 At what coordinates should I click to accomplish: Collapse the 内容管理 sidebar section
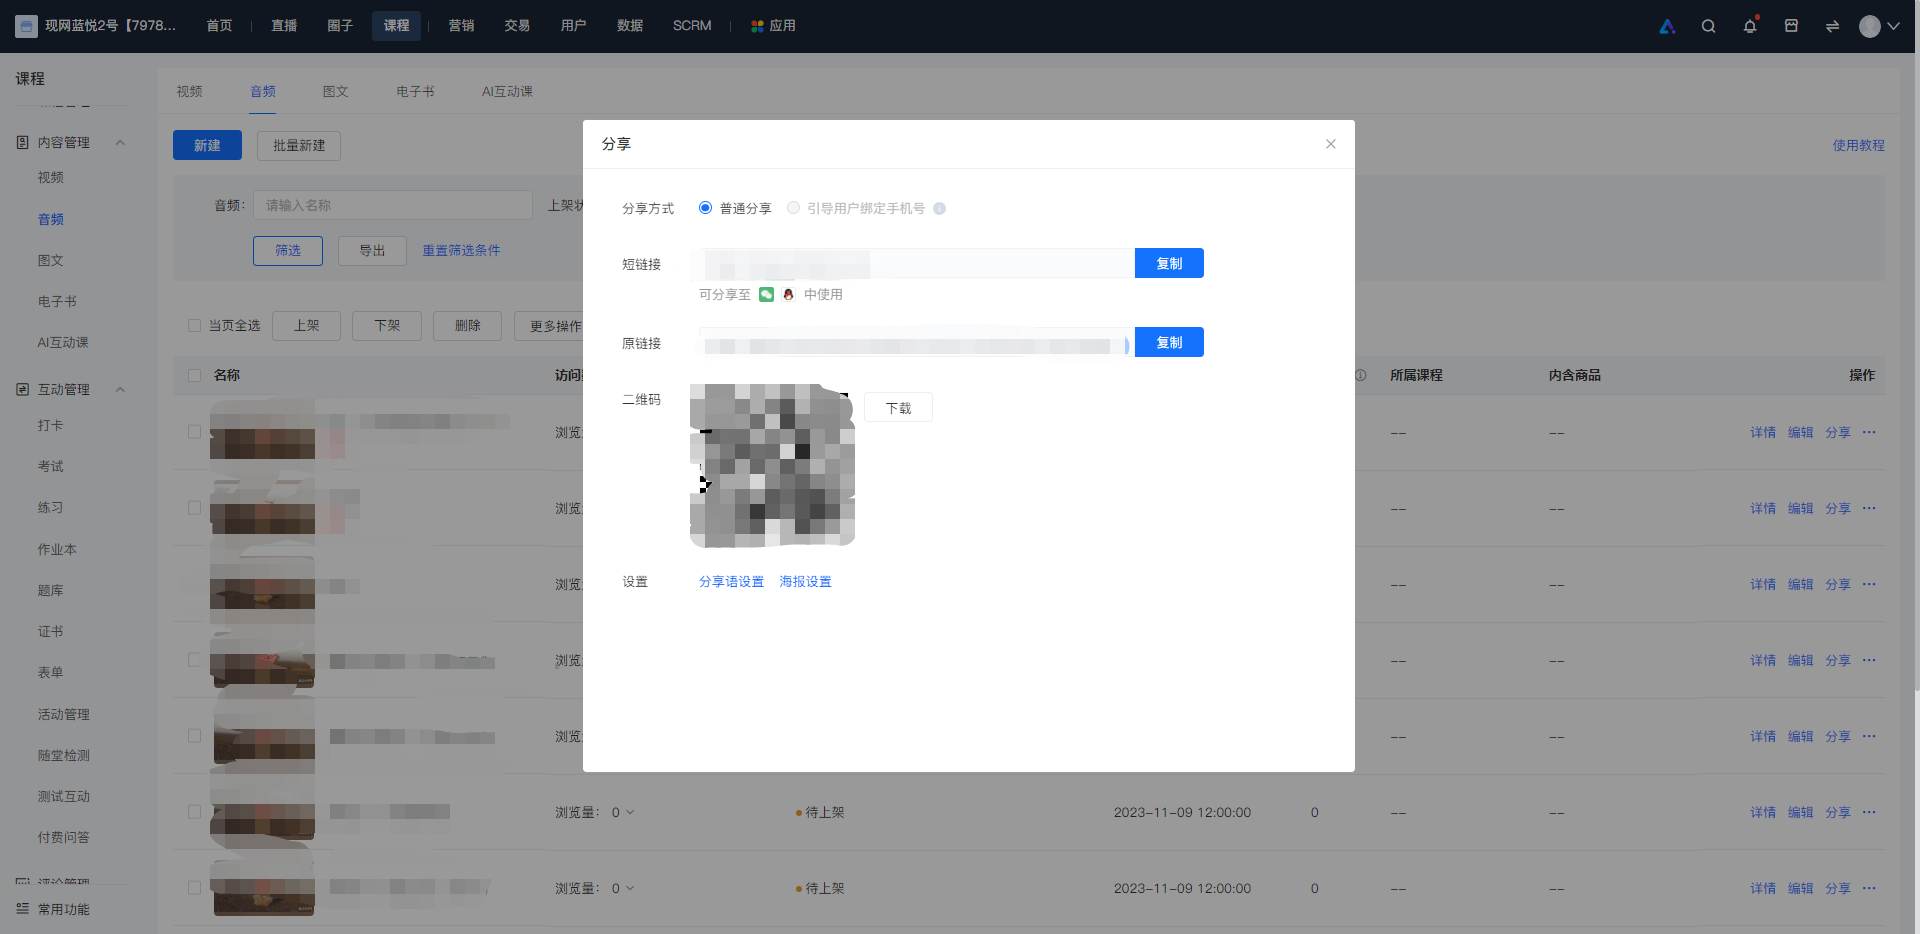click(x=120, y=143)
